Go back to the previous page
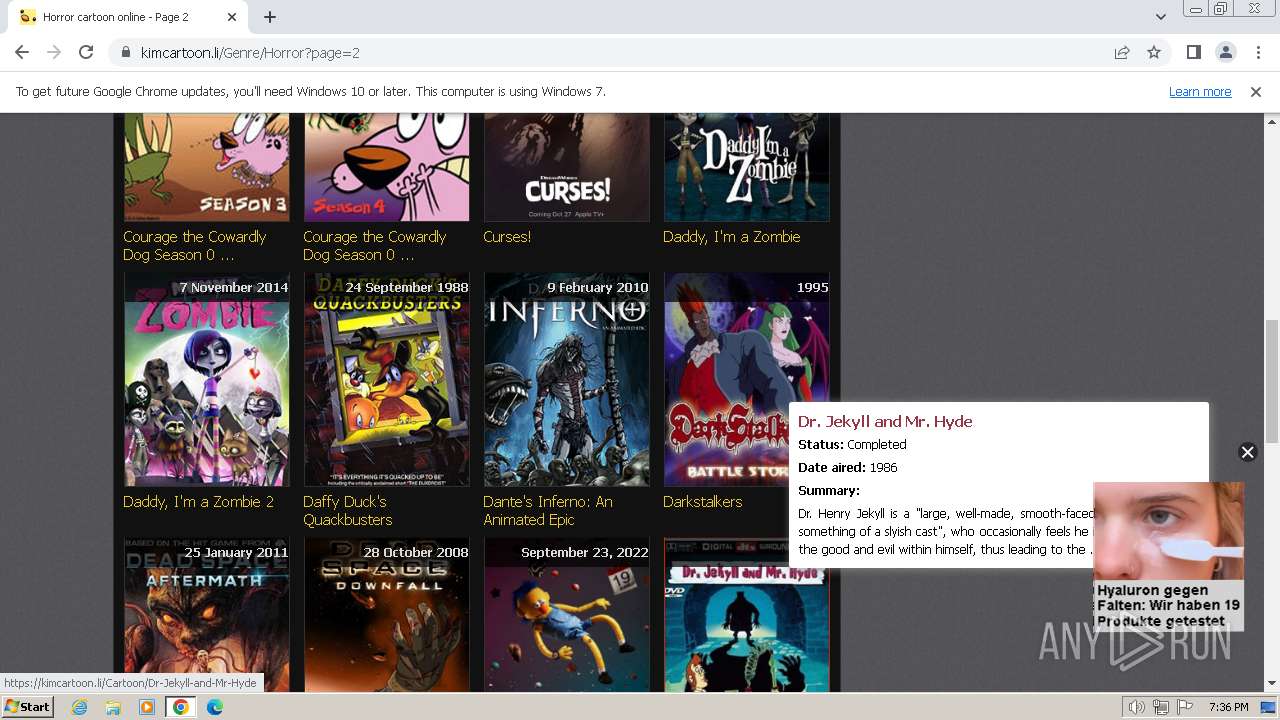This screenshot has height=720, width=1280. 22,52
